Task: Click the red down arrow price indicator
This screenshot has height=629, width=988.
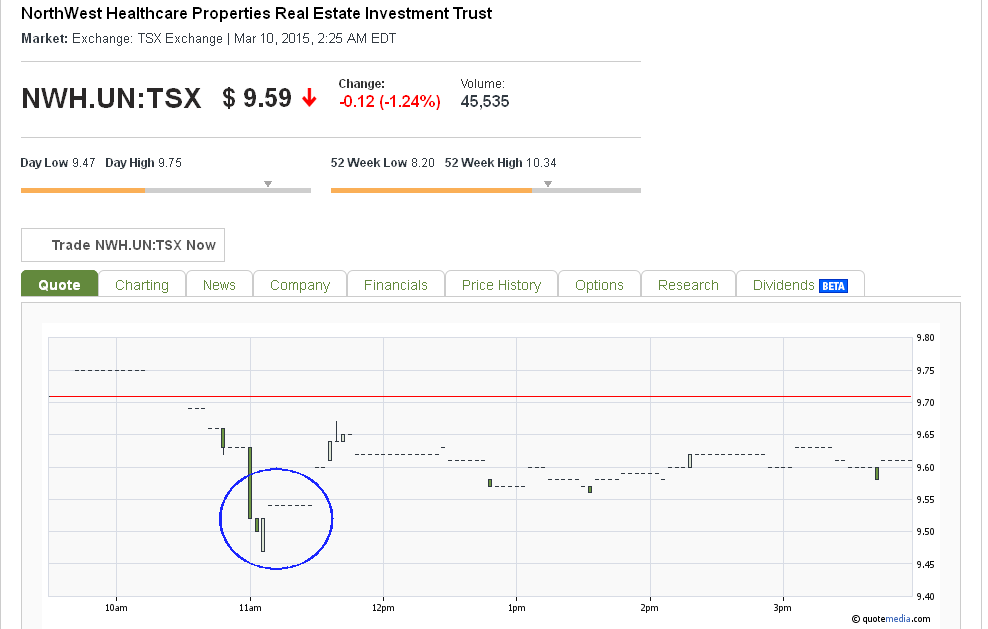Action: (x=309, y=98)
